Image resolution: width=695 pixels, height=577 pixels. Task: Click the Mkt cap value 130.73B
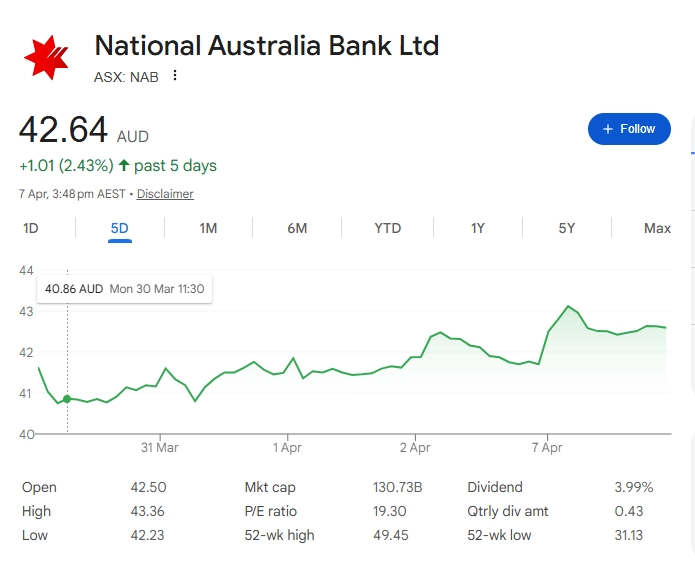397,487
